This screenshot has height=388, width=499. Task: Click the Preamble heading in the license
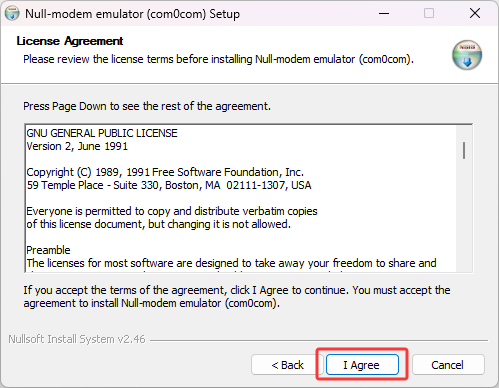[x=48, y=250]
